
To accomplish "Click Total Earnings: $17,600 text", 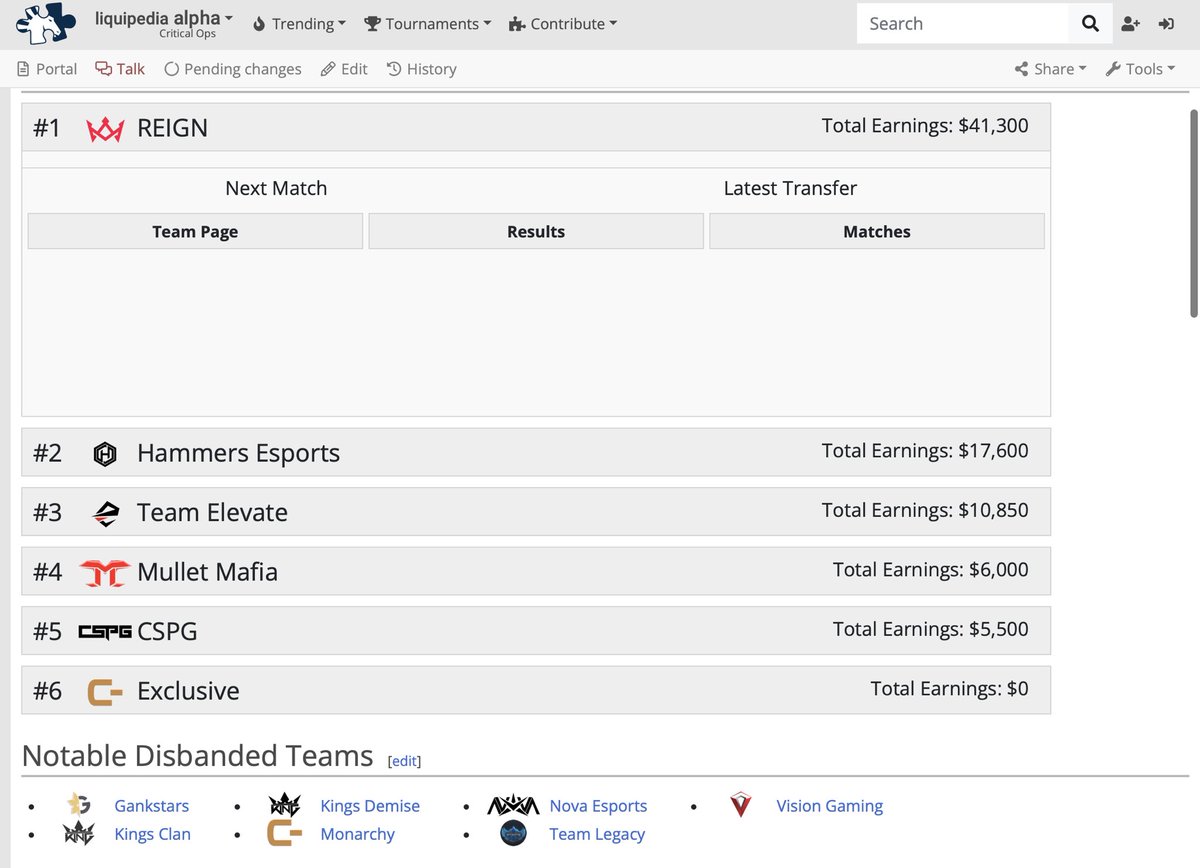I will [925, 451].
